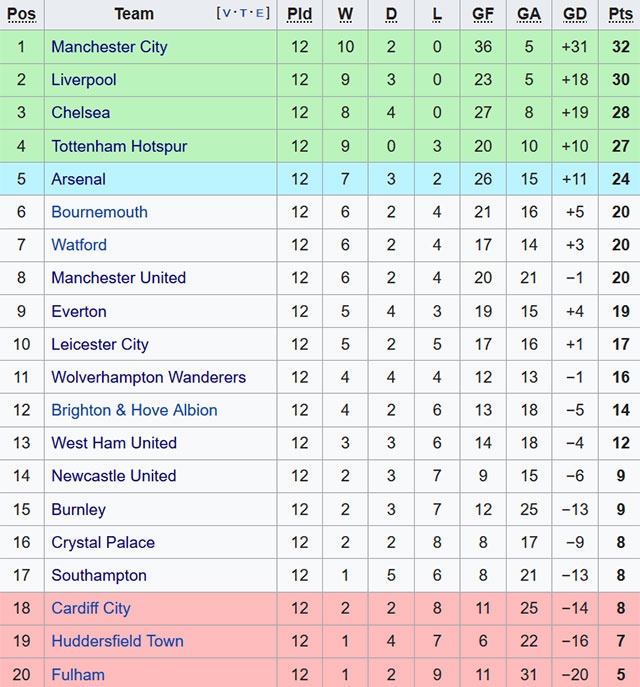Select the Chelsea link
The height and width of the screenshot is (687, 640).
(81, 113)
